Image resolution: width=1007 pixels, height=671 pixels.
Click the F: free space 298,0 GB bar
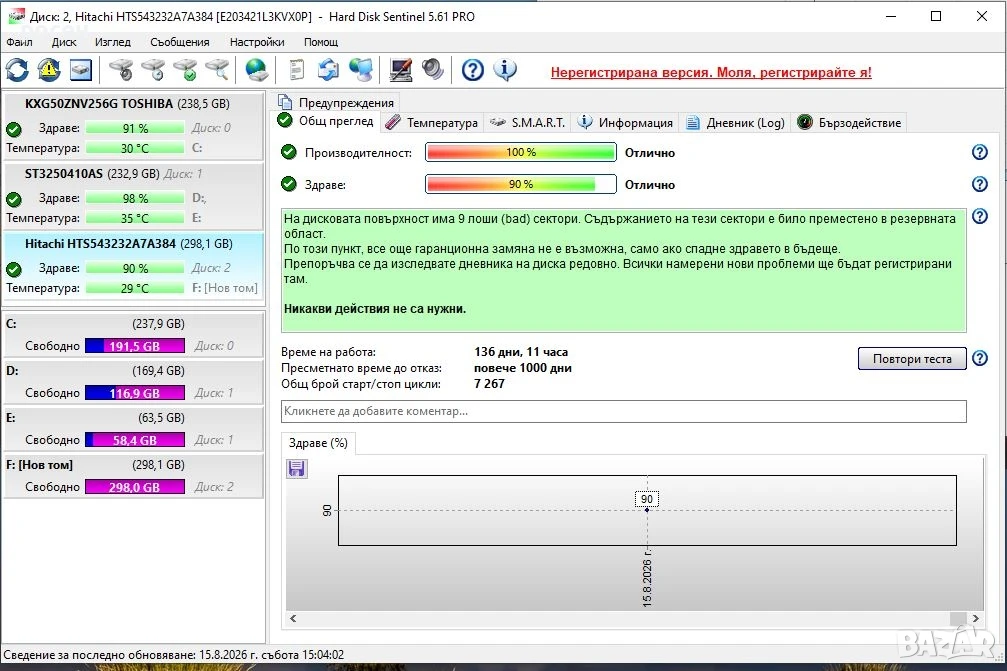[135, 487]
